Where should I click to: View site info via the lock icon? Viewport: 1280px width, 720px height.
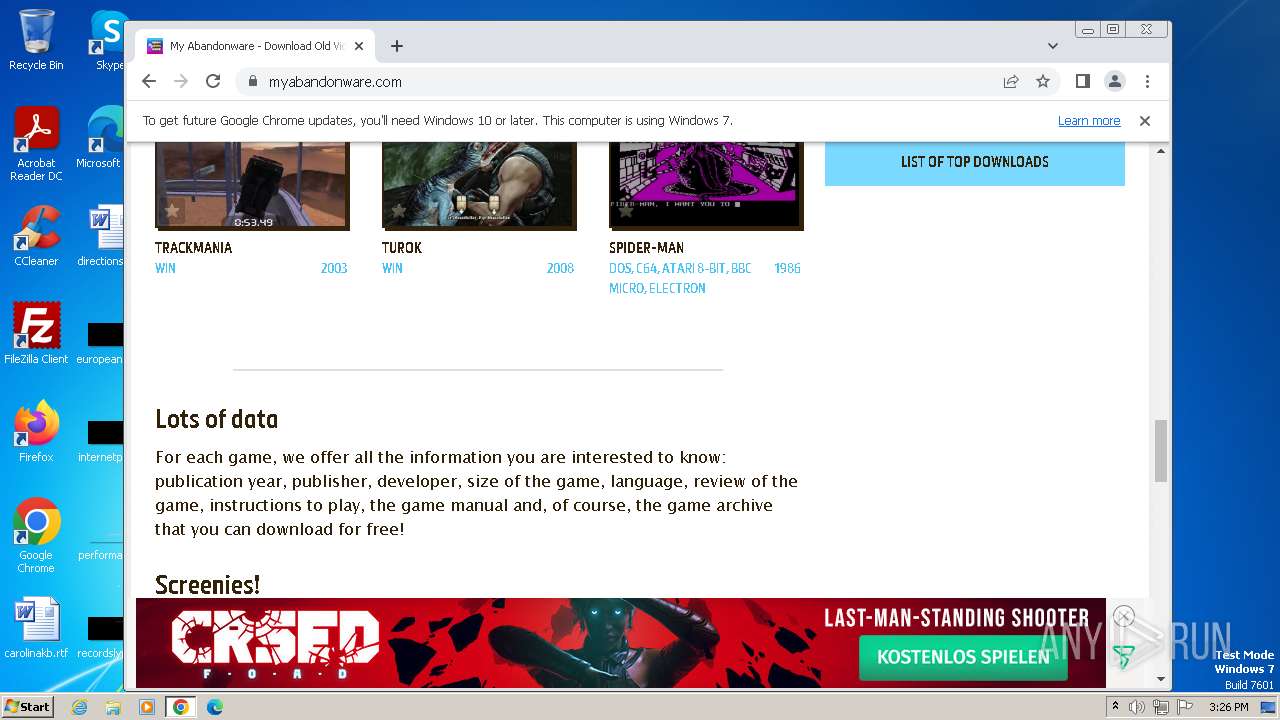pyautogui.click(x=252, y=82)
